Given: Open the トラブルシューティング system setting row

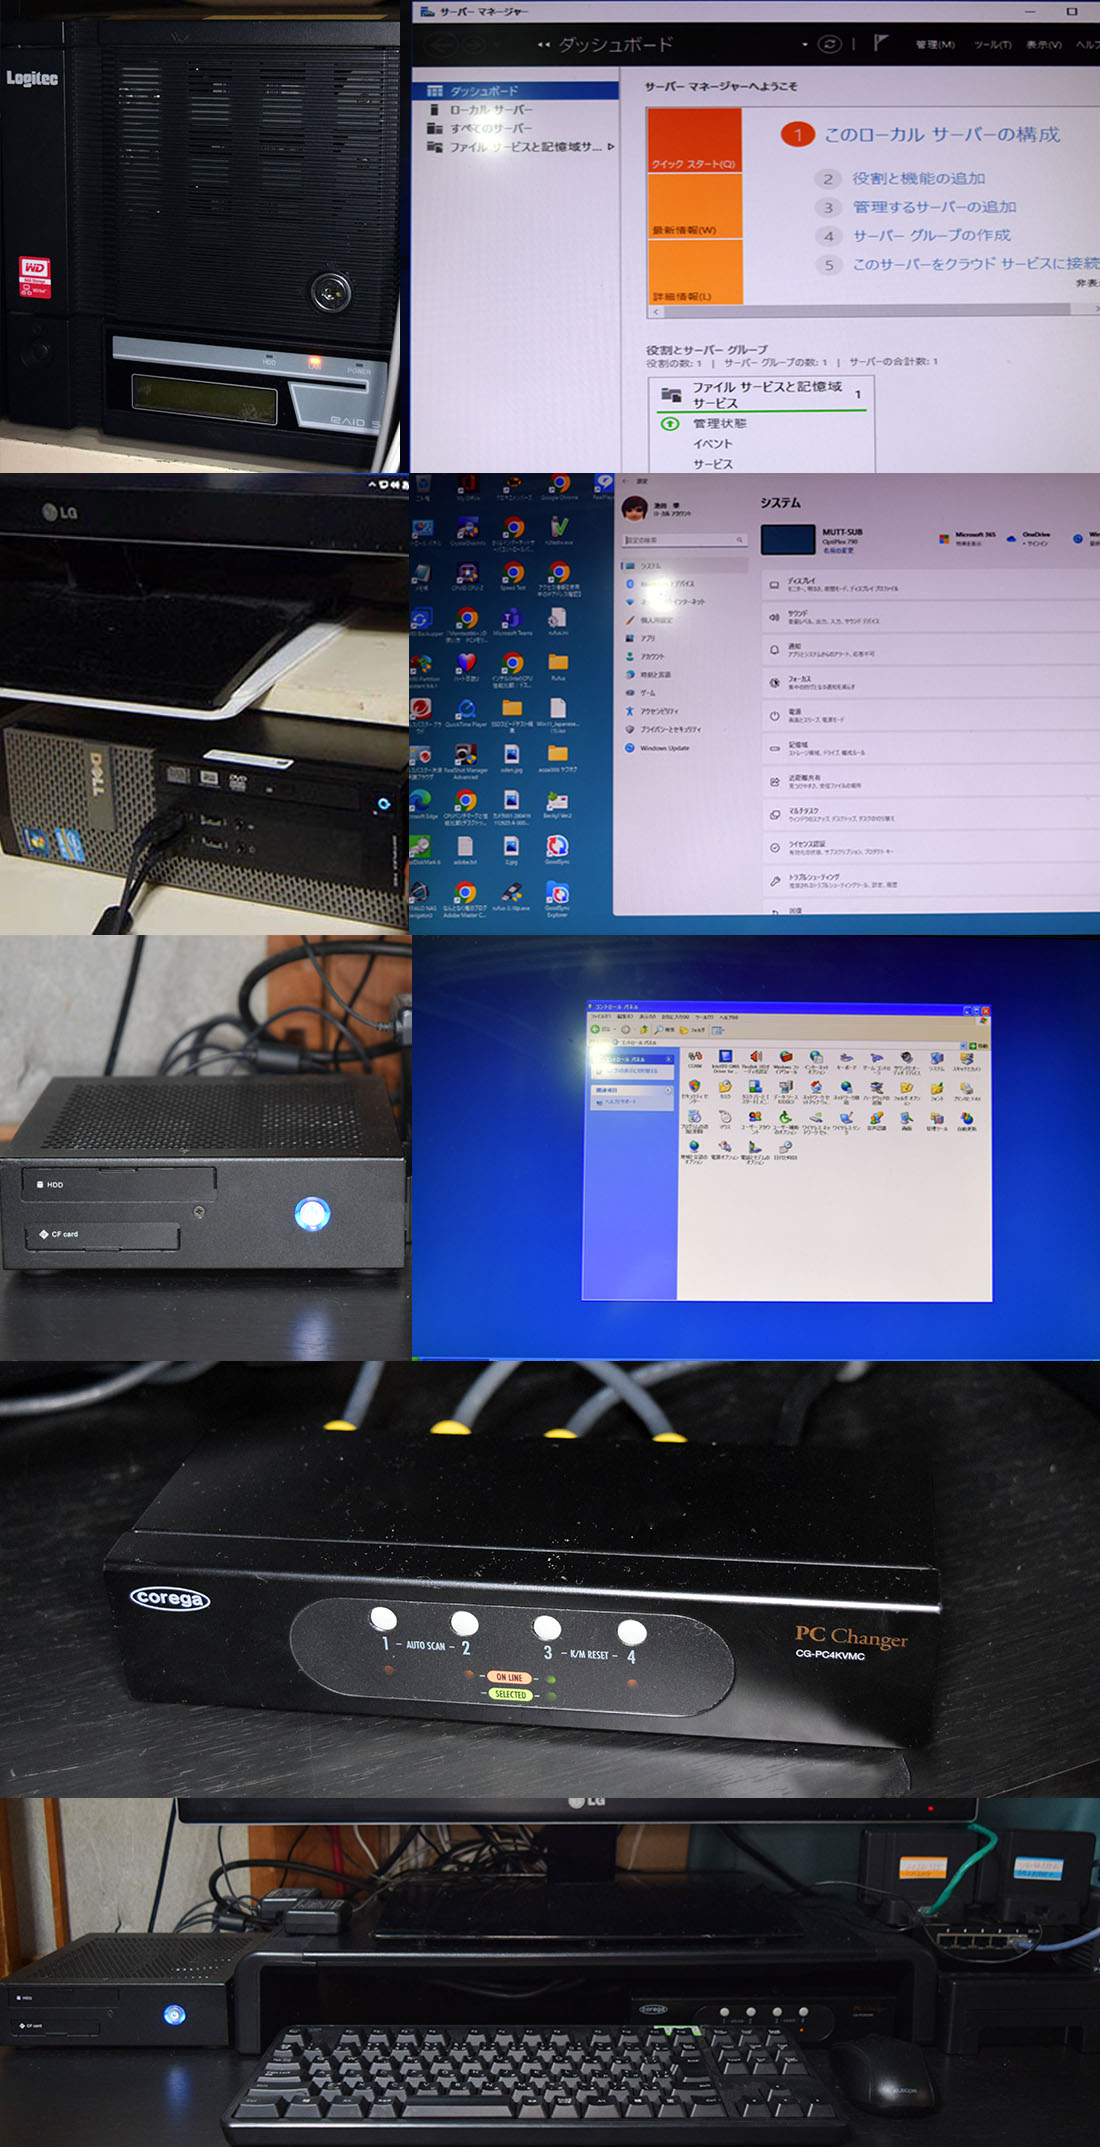Looking at the screenshot, I should coord(930,881).
